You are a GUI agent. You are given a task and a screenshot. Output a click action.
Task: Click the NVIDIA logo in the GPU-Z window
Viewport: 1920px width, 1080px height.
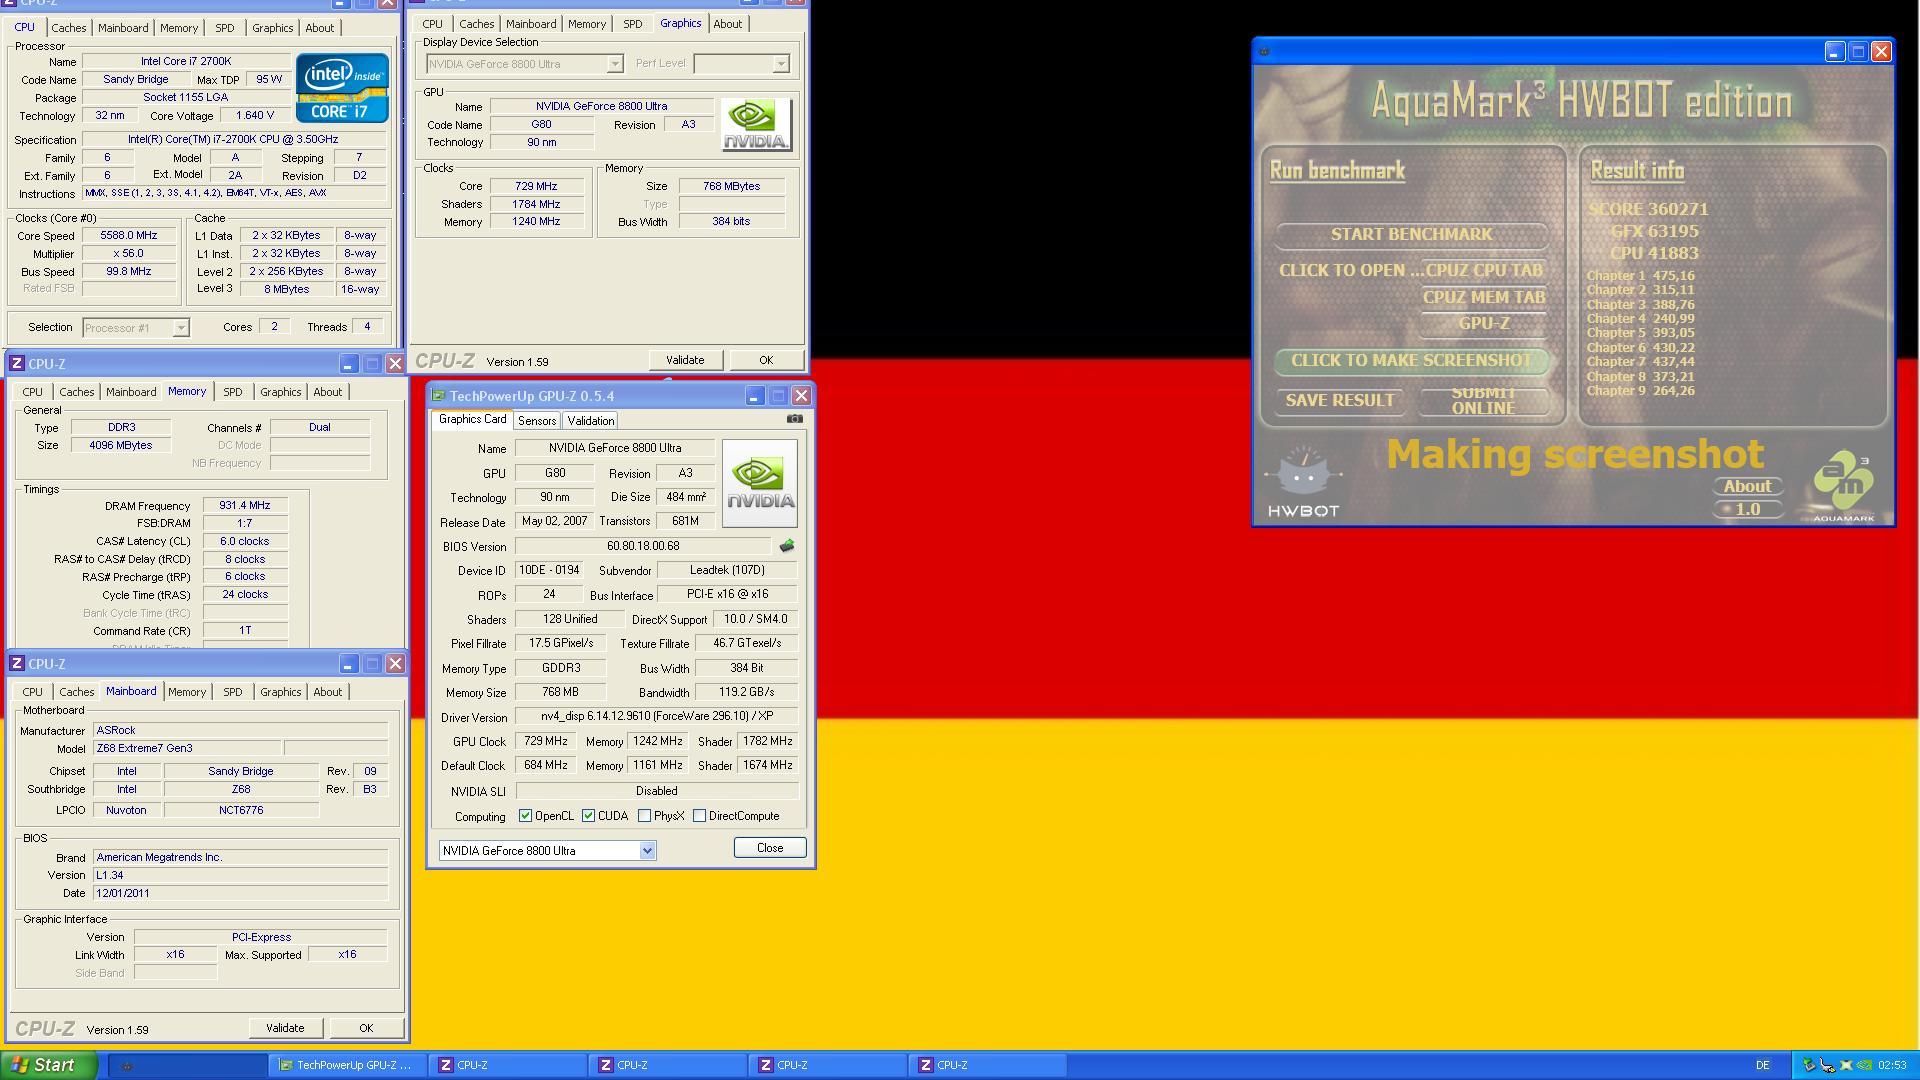[x=760, y=483]
